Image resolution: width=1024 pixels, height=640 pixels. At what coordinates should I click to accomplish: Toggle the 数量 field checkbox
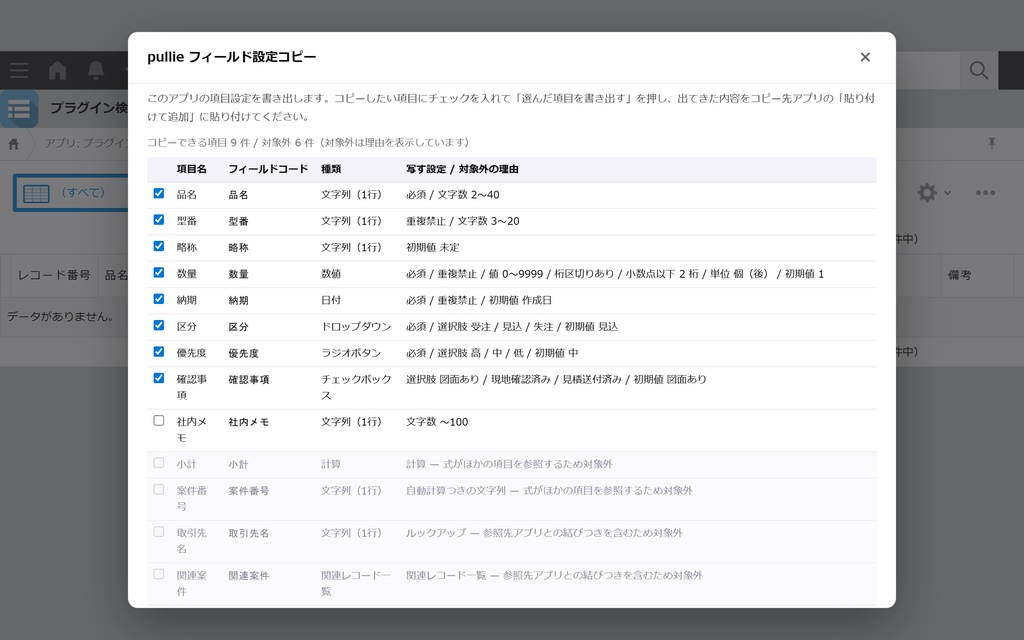point(159,272)
